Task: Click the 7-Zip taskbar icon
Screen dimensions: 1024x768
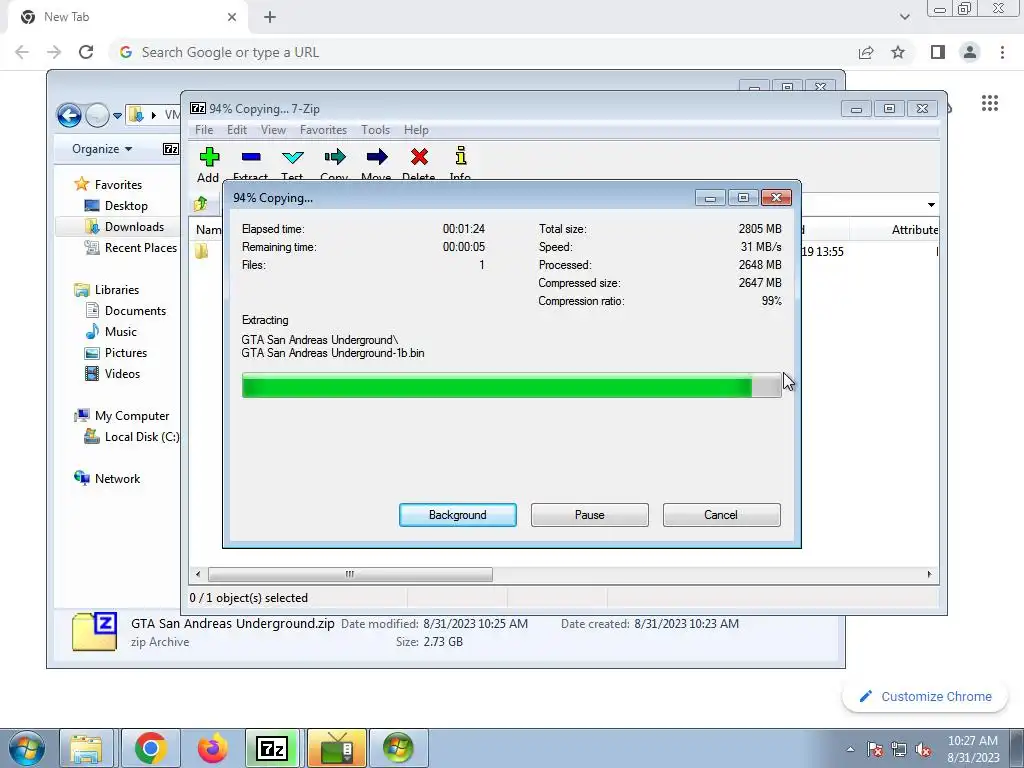Action: point(272,748)
